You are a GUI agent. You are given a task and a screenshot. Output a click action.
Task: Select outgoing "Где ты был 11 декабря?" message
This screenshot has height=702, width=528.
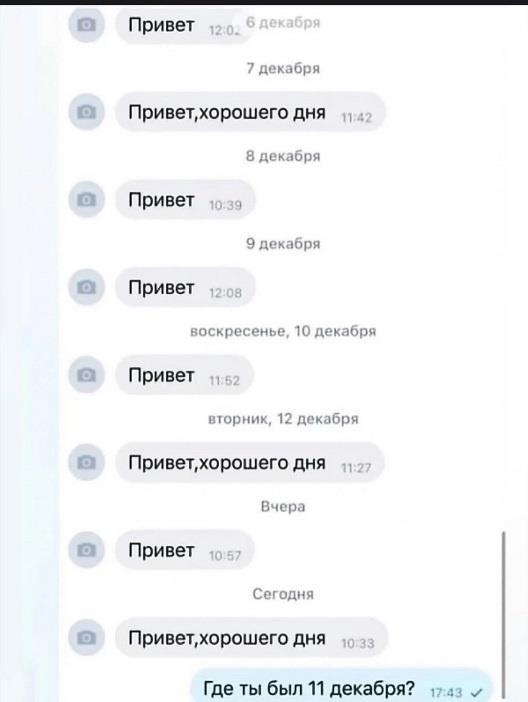click(x=343, y=687)
